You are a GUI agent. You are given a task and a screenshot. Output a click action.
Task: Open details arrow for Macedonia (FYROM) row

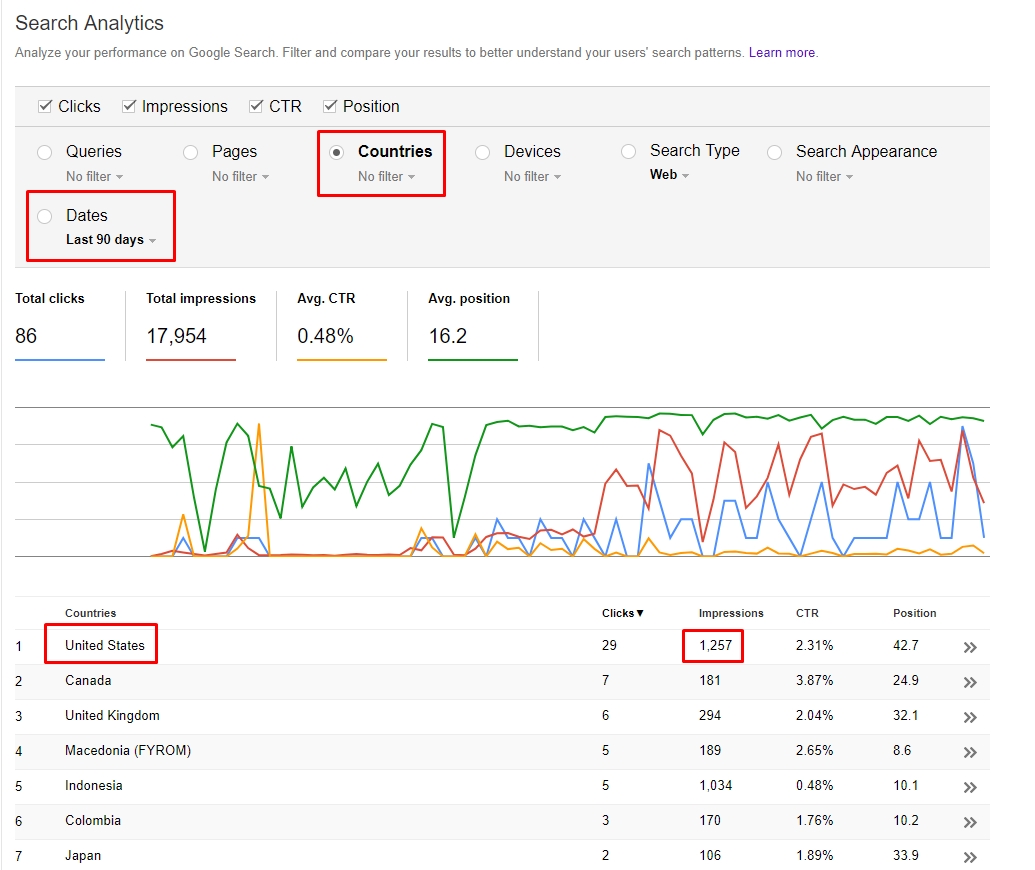(x=969, y=752)
